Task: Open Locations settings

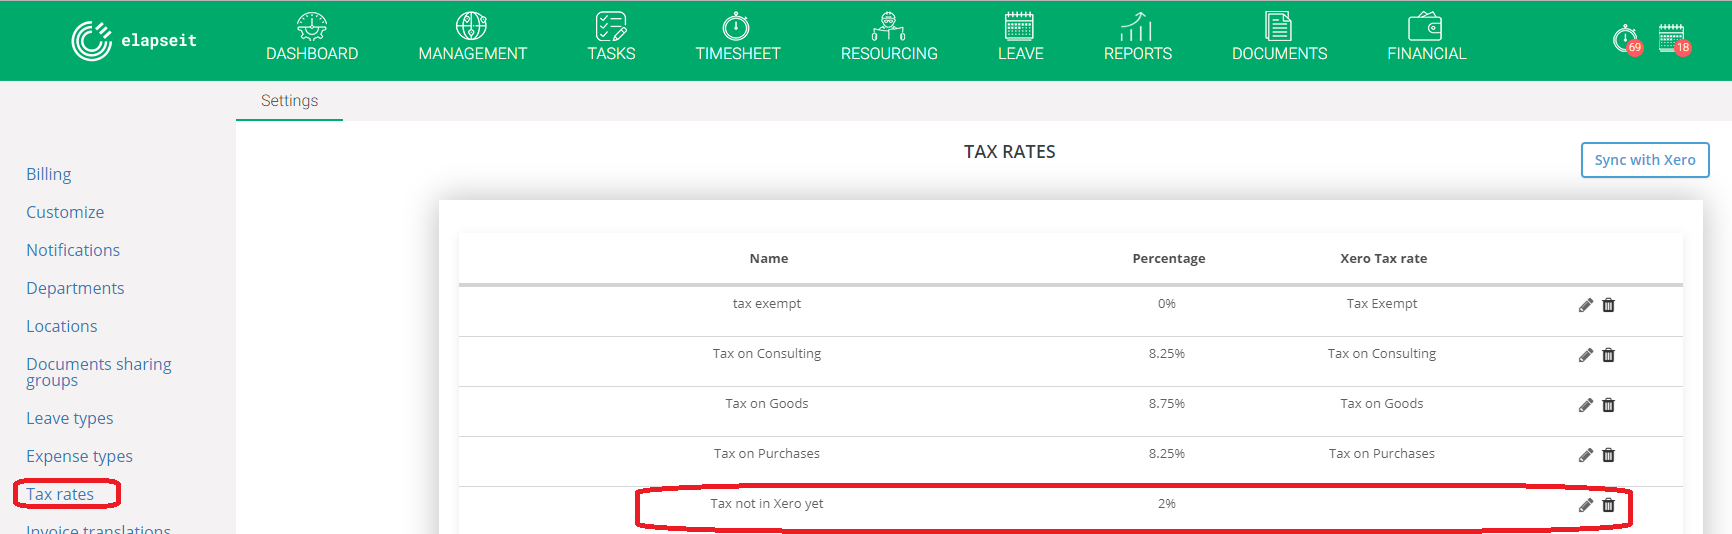Action: pos(62,326)
